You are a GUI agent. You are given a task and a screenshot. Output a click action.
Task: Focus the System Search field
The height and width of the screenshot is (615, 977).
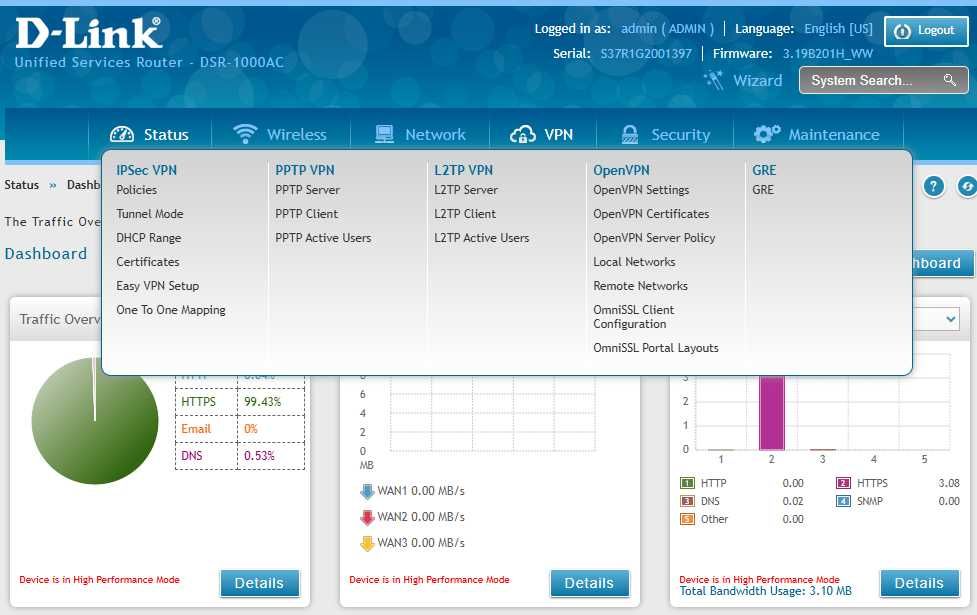tap(884, 80)
